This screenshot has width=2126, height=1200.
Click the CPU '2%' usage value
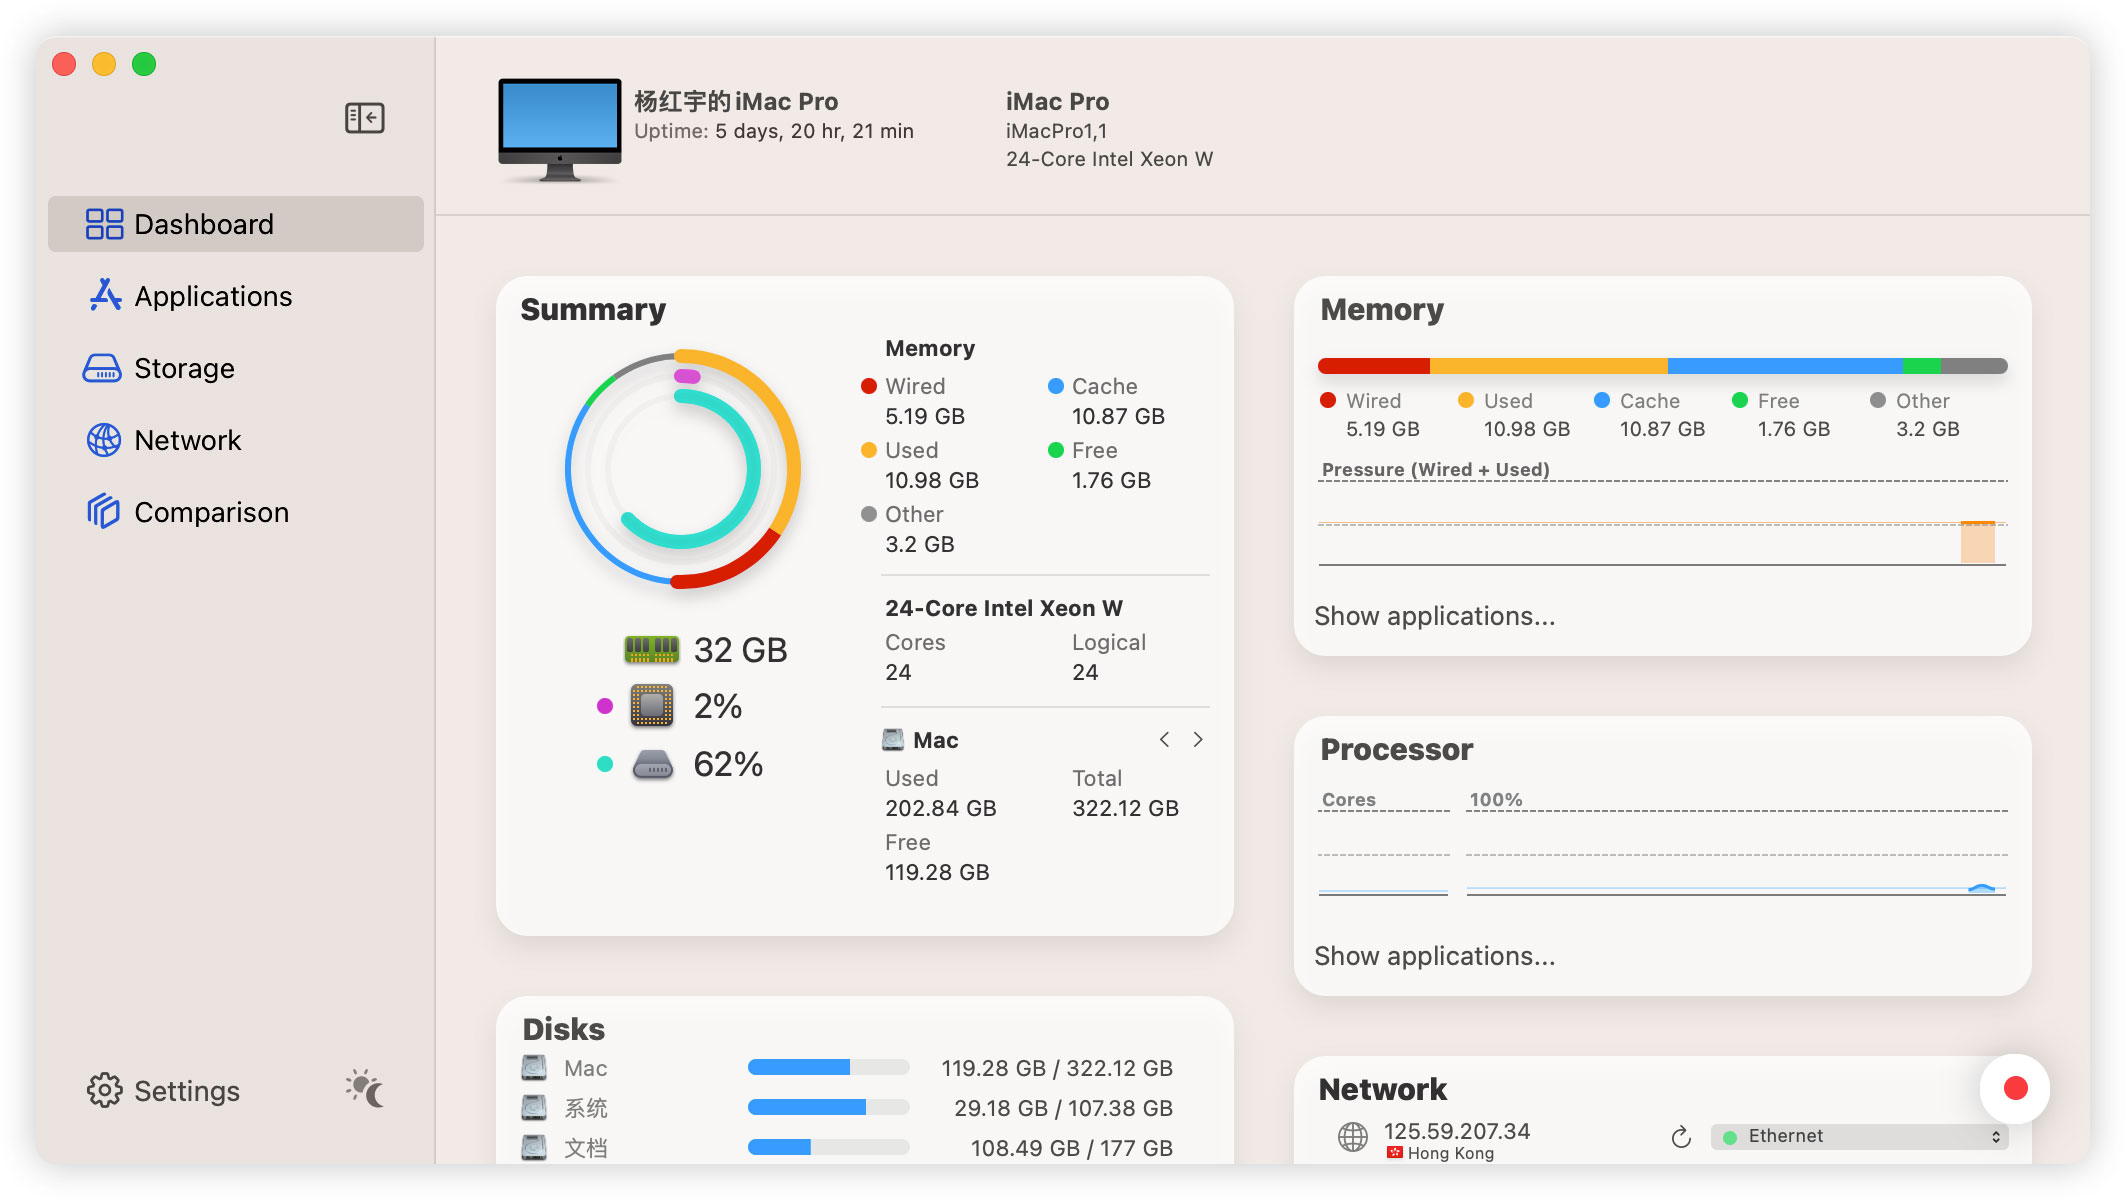click(718, 706)
